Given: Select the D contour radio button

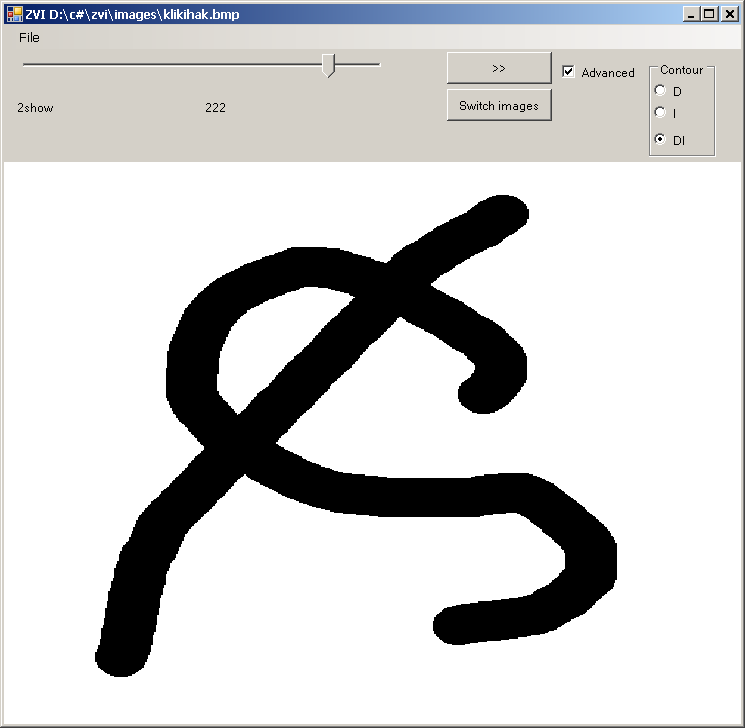Looking at the screenshot, I should click(660, 90).
